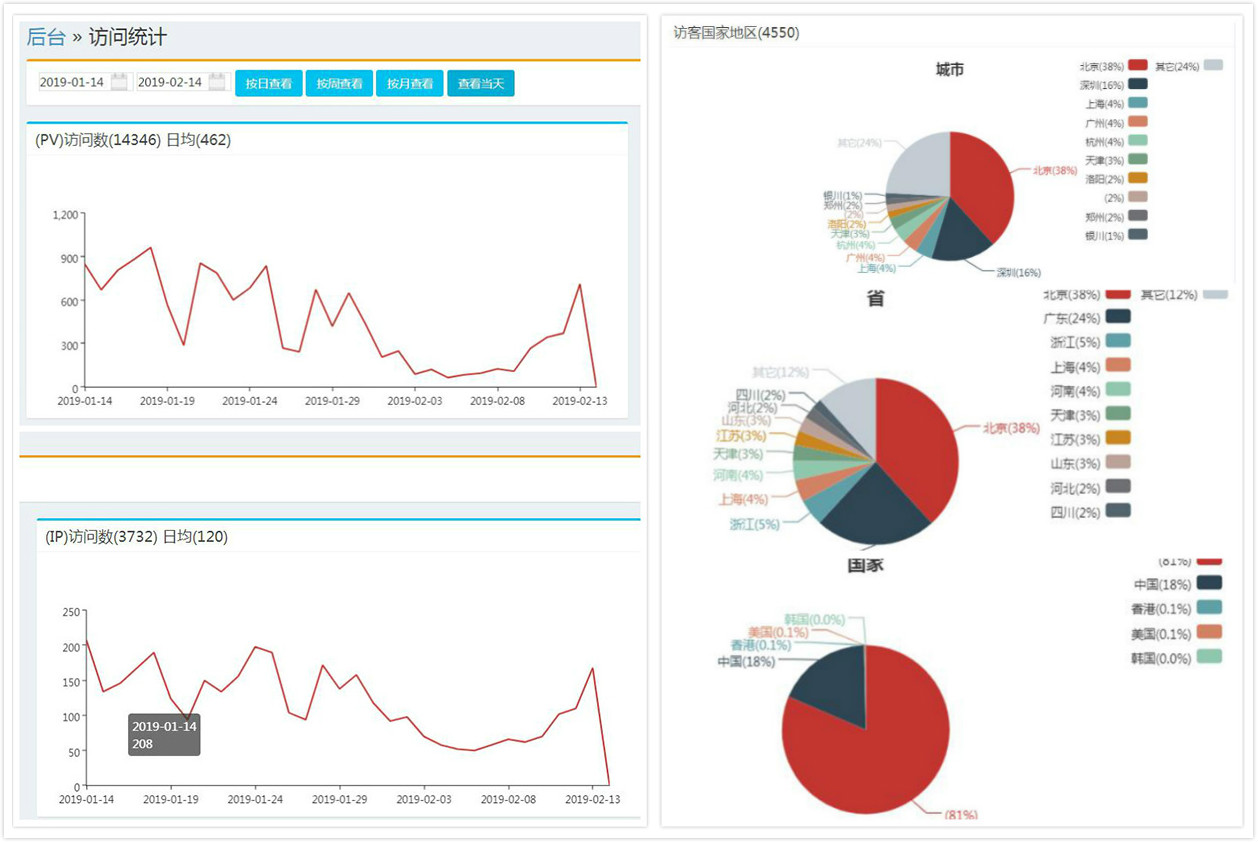The height and width of the screenshot is (842, 1258).
Task: Toggle 深圳(16%) legend entry in city chart
Action: (x=1113, y=84)
